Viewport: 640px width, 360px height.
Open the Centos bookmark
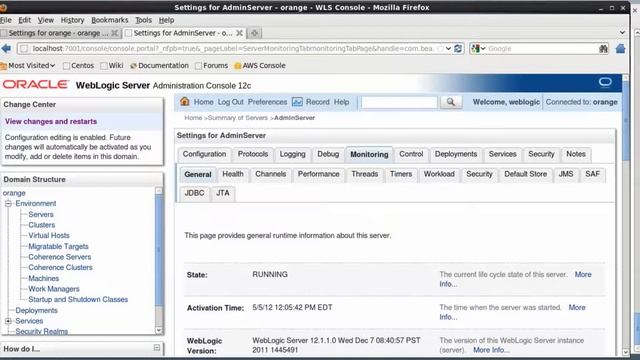[x=78, y=66]
